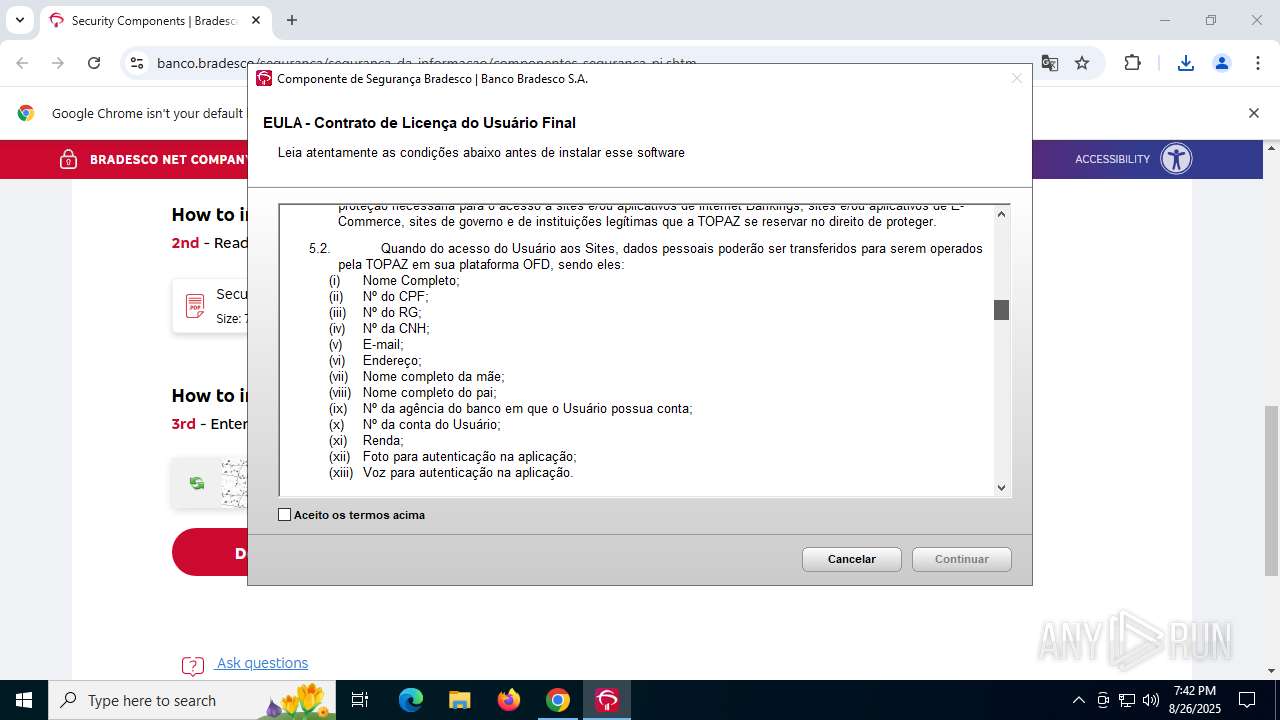
Task: Check the 'Aceito os termos acima' checkbox
Action: pyautogui.click(x=285, y=515)
